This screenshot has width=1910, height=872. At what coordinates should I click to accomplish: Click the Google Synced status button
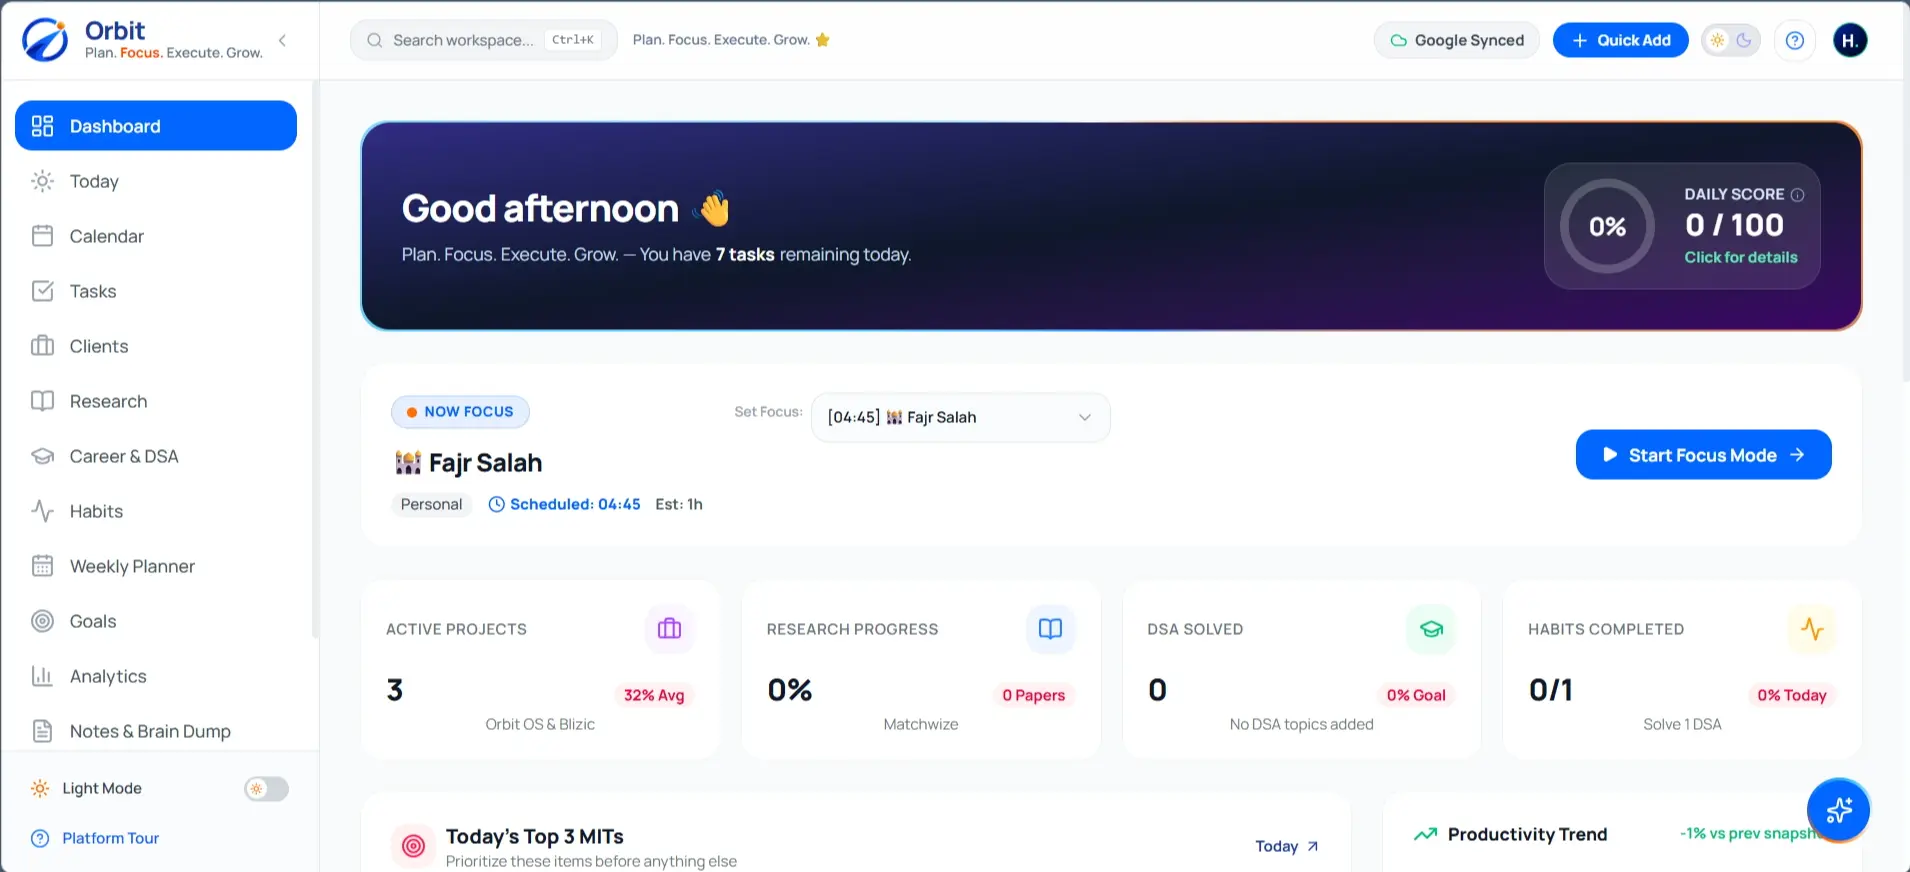(x=1457, y=40)
